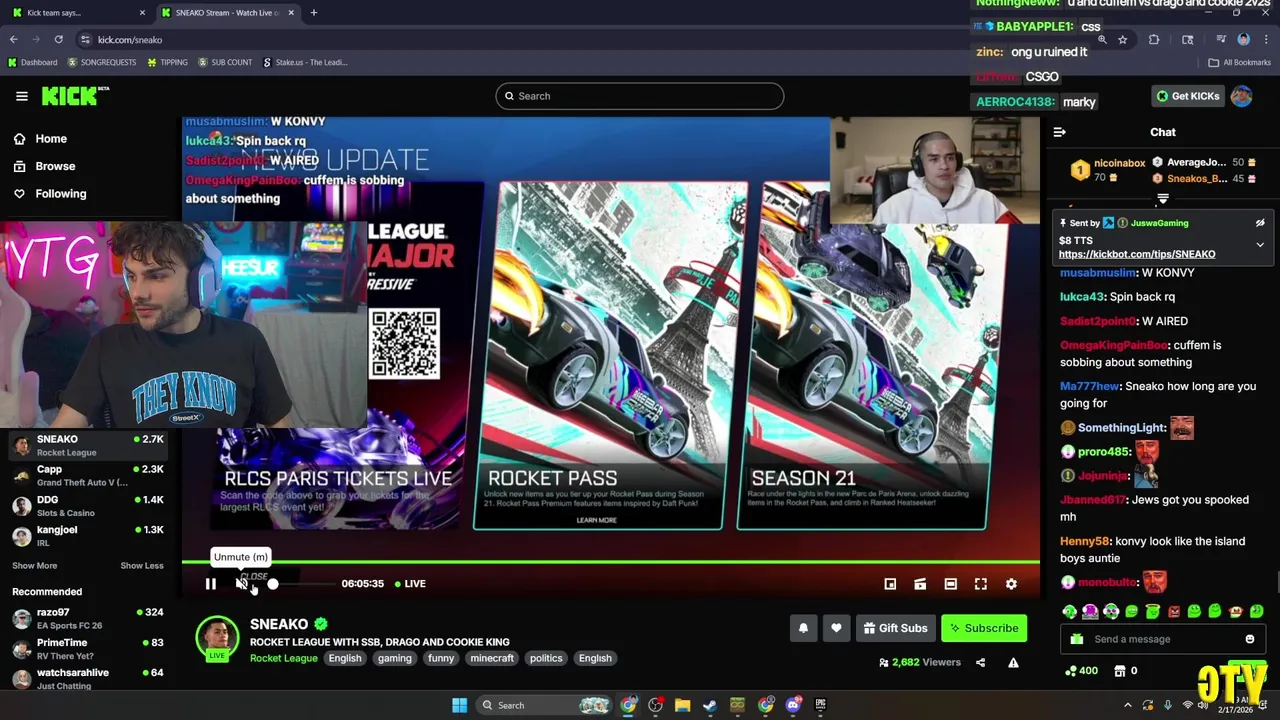The height and width of the screenshot is (720, 1280).
Task: Open player settings gear
Action: pos(1011,584)
